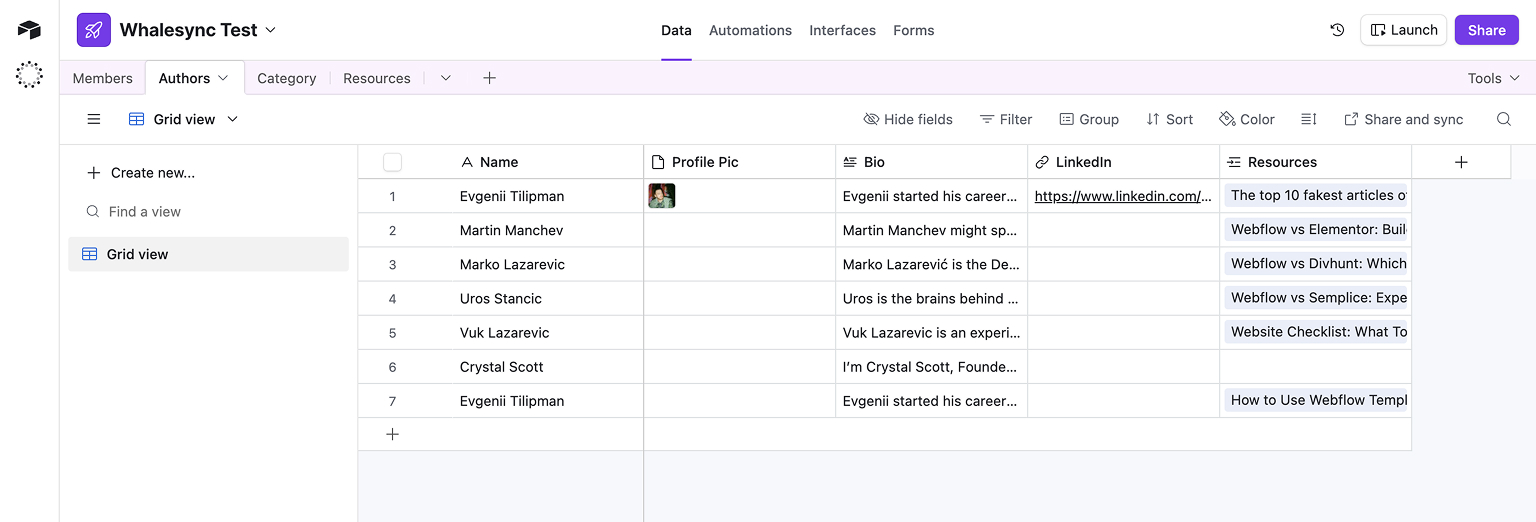Add a new table with plus icon
This screenshot has height=522, width=1536.
click(489, 78)
